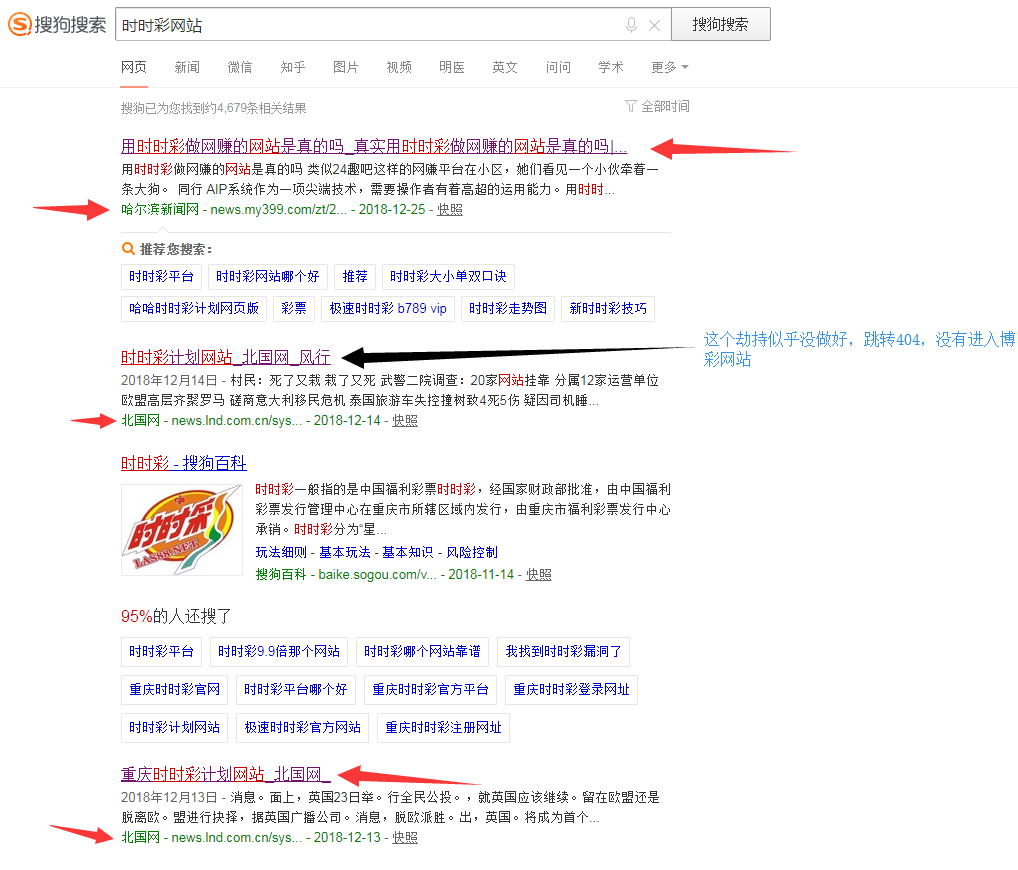
Task: Click suggested search 哈哈时时彩计划网页版
Action: coord(193,308)
